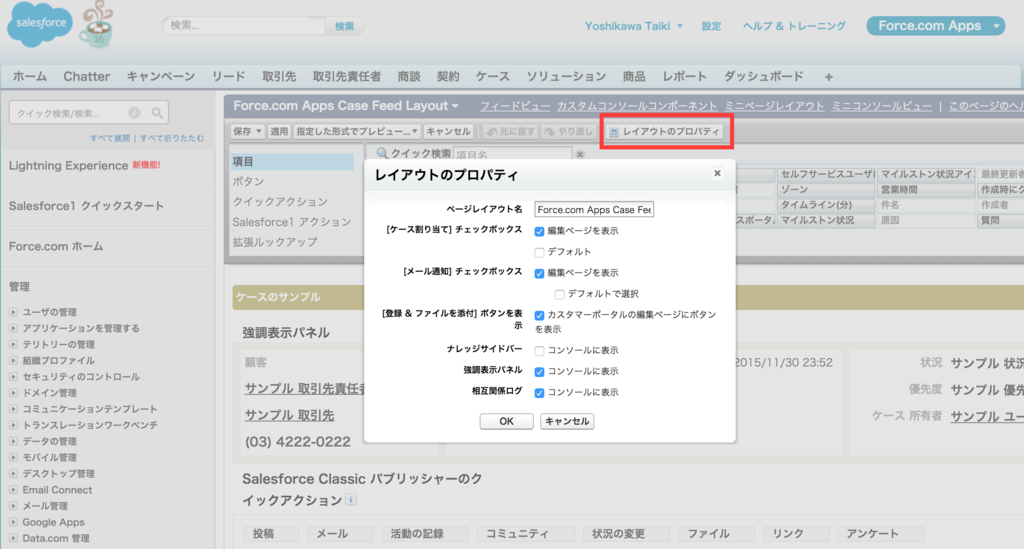
Task: Expand デスクトップ管理 node
Action: 13,473
